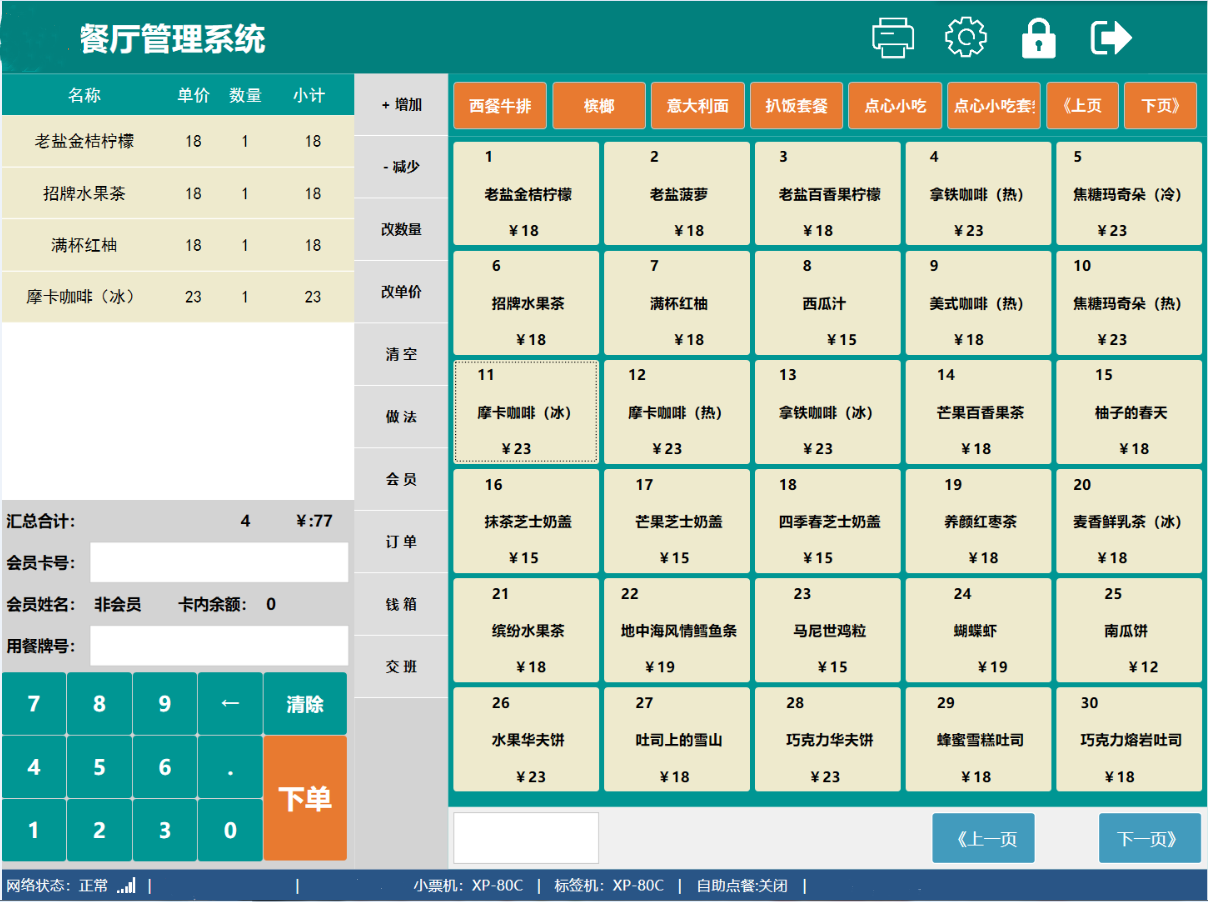Switch to the 意大利面 category tab
This screenshot has width=1208, height=902.
pos(697,106)
